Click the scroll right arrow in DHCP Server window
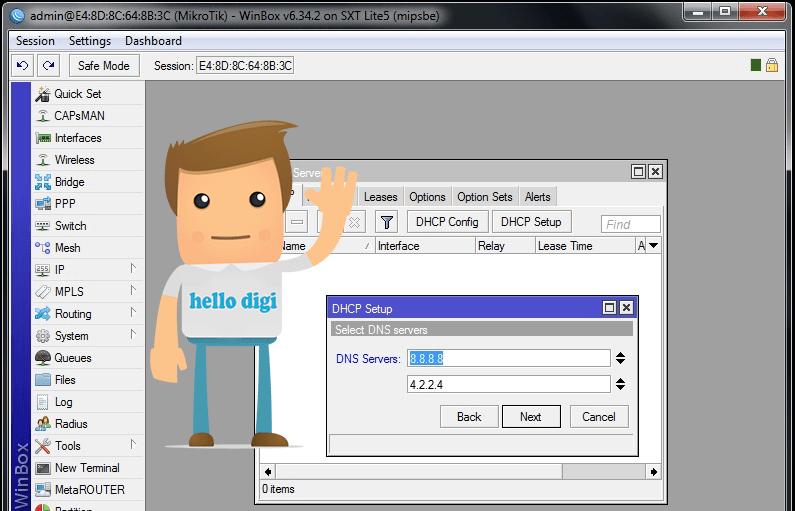Image resolution: width=795 pixels, height=511 pixels. pos(654,472)
